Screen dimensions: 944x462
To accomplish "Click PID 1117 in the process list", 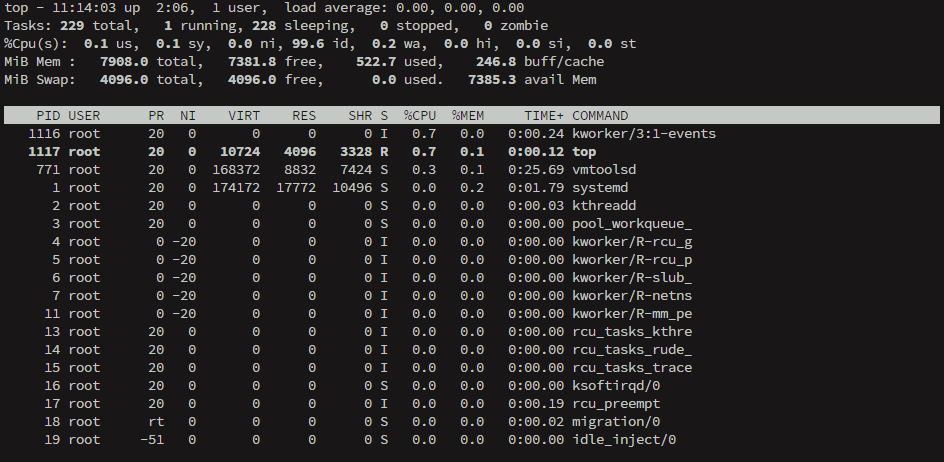I will (45, 152).
